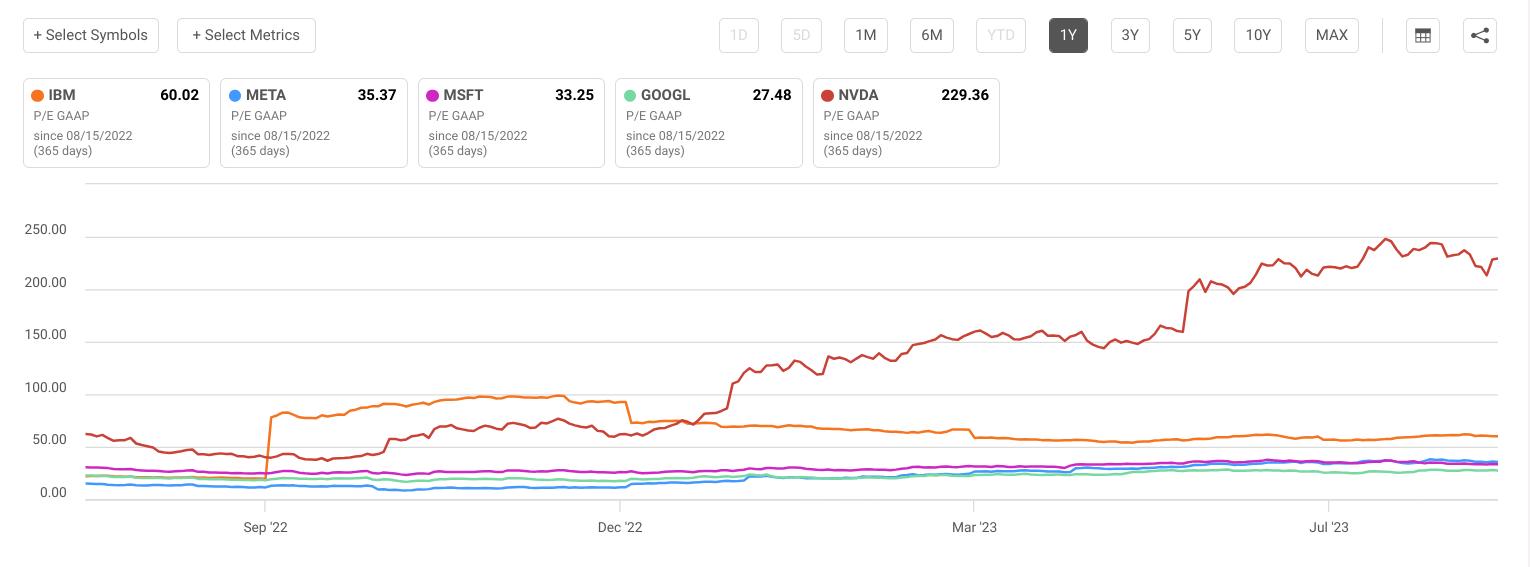1530x567 pixels.
Task: Set time range to 6M
Action: (932, 35)
